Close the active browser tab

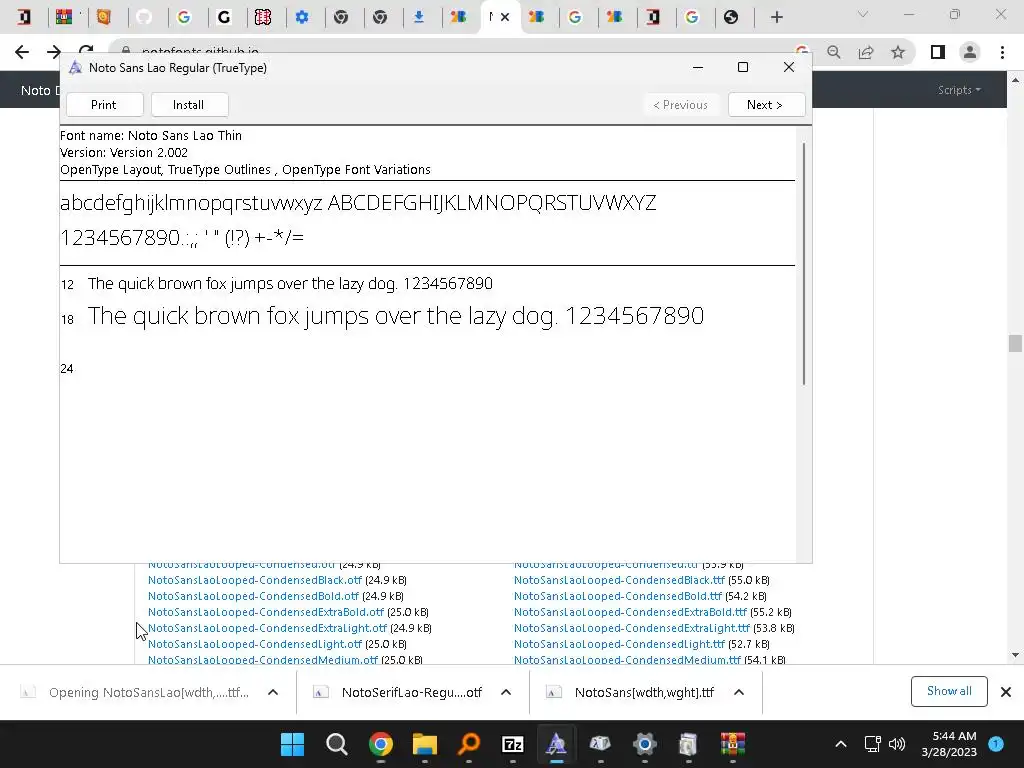click(x=505, y=17)
